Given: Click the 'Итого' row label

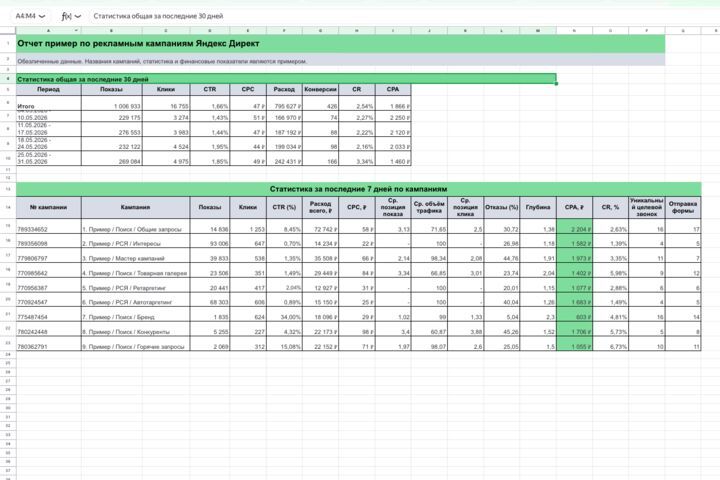Looking at the screenshot, I should (49, 103).
